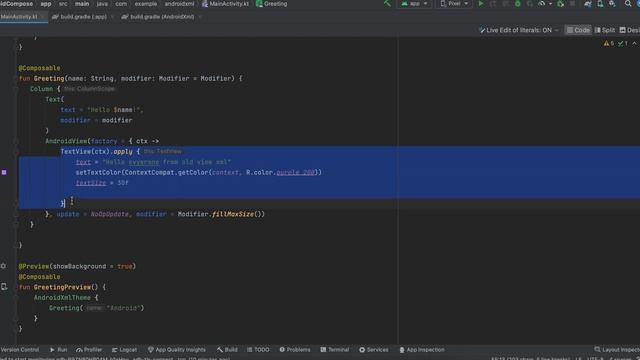Open the SDK Manager icon

(612, 4)
